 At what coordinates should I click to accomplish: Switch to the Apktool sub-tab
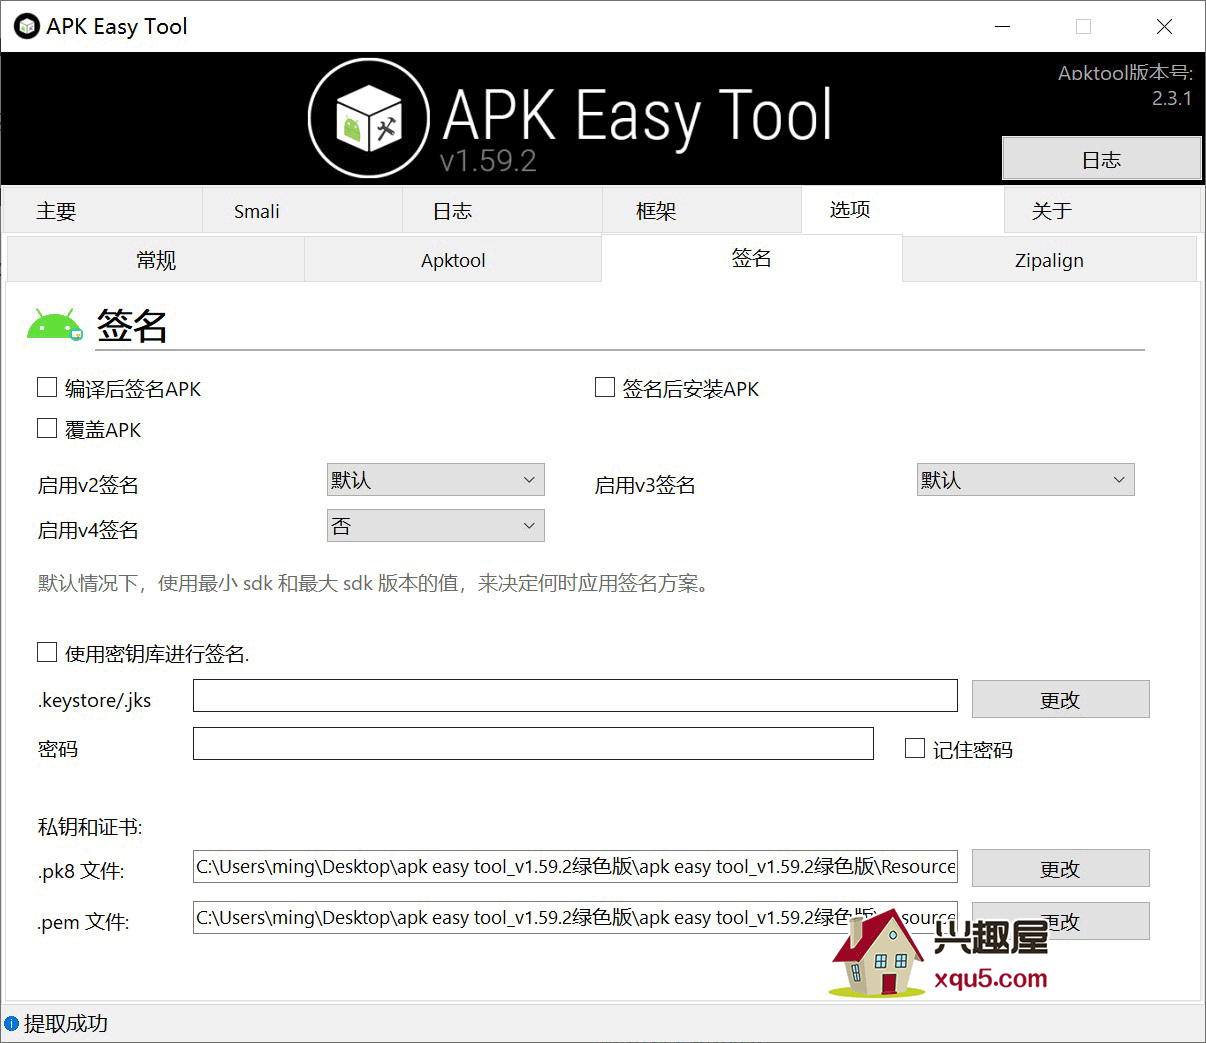[453, 260]
